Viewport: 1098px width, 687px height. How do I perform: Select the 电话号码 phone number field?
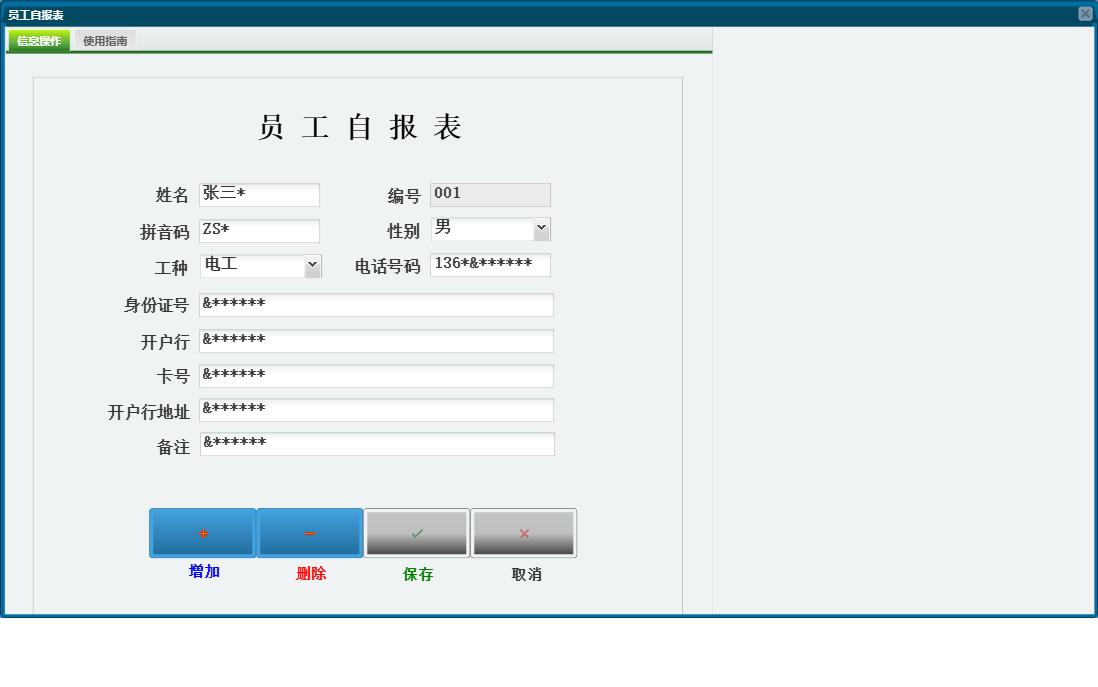(490, 264)
